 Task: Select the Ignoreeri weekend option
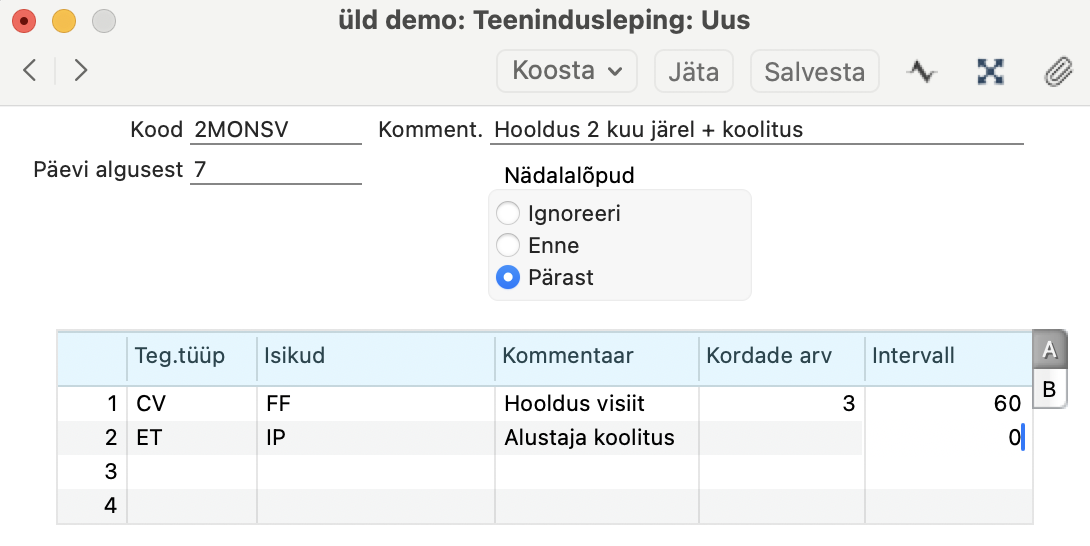[508, 213]
